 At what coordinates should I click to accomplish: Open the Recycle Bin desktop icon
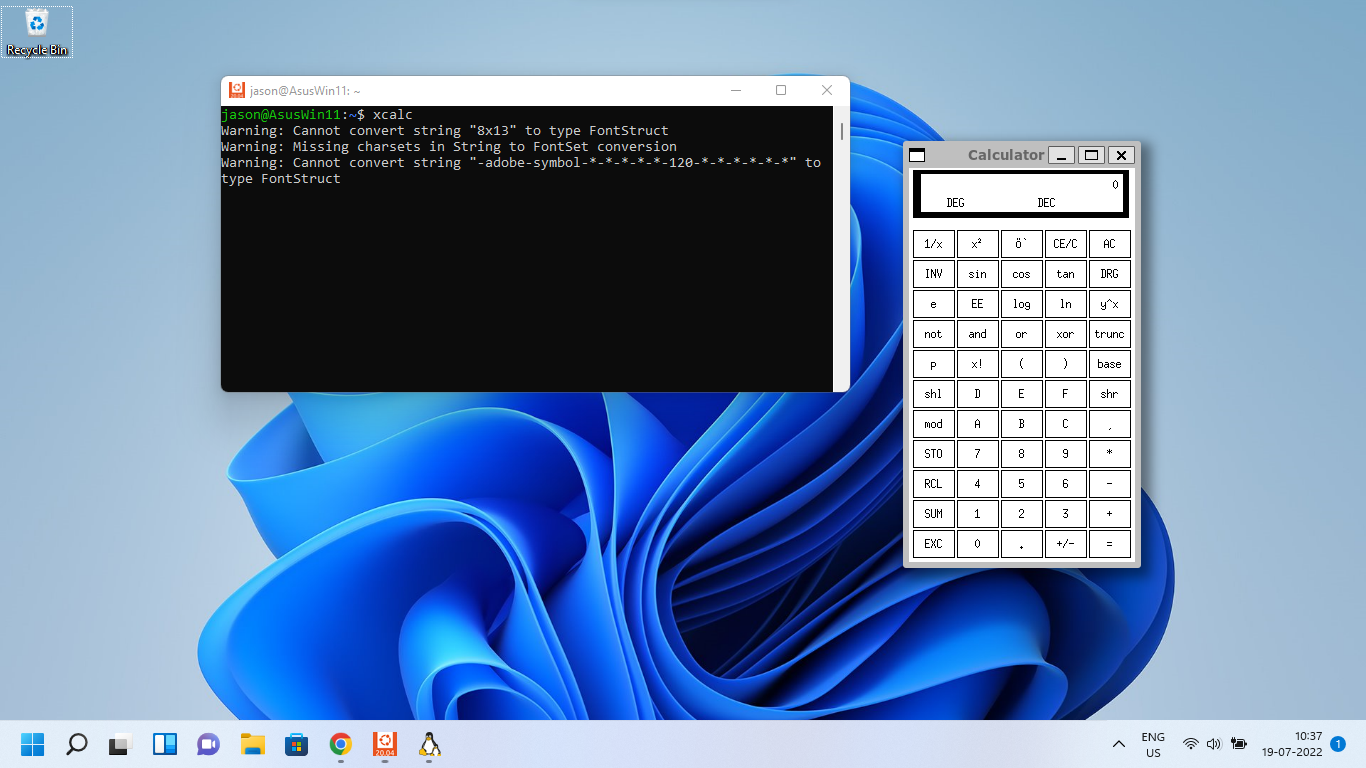37,31
